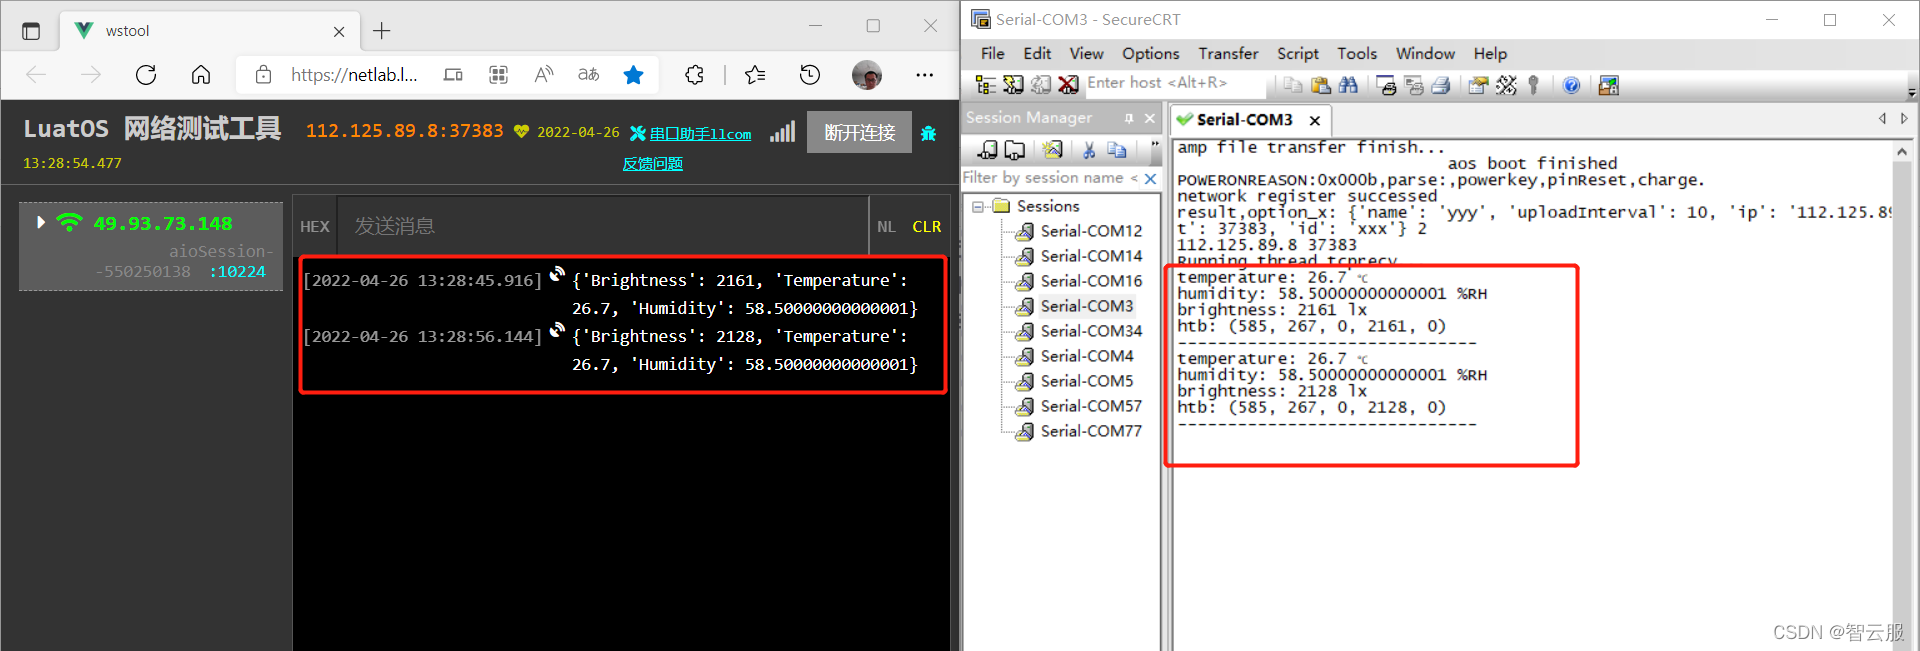Expand Session Manager toolbar overflow chevron
This screenshot has width=1920, height=651.
pyautogui.click(x=1154, y=146)
